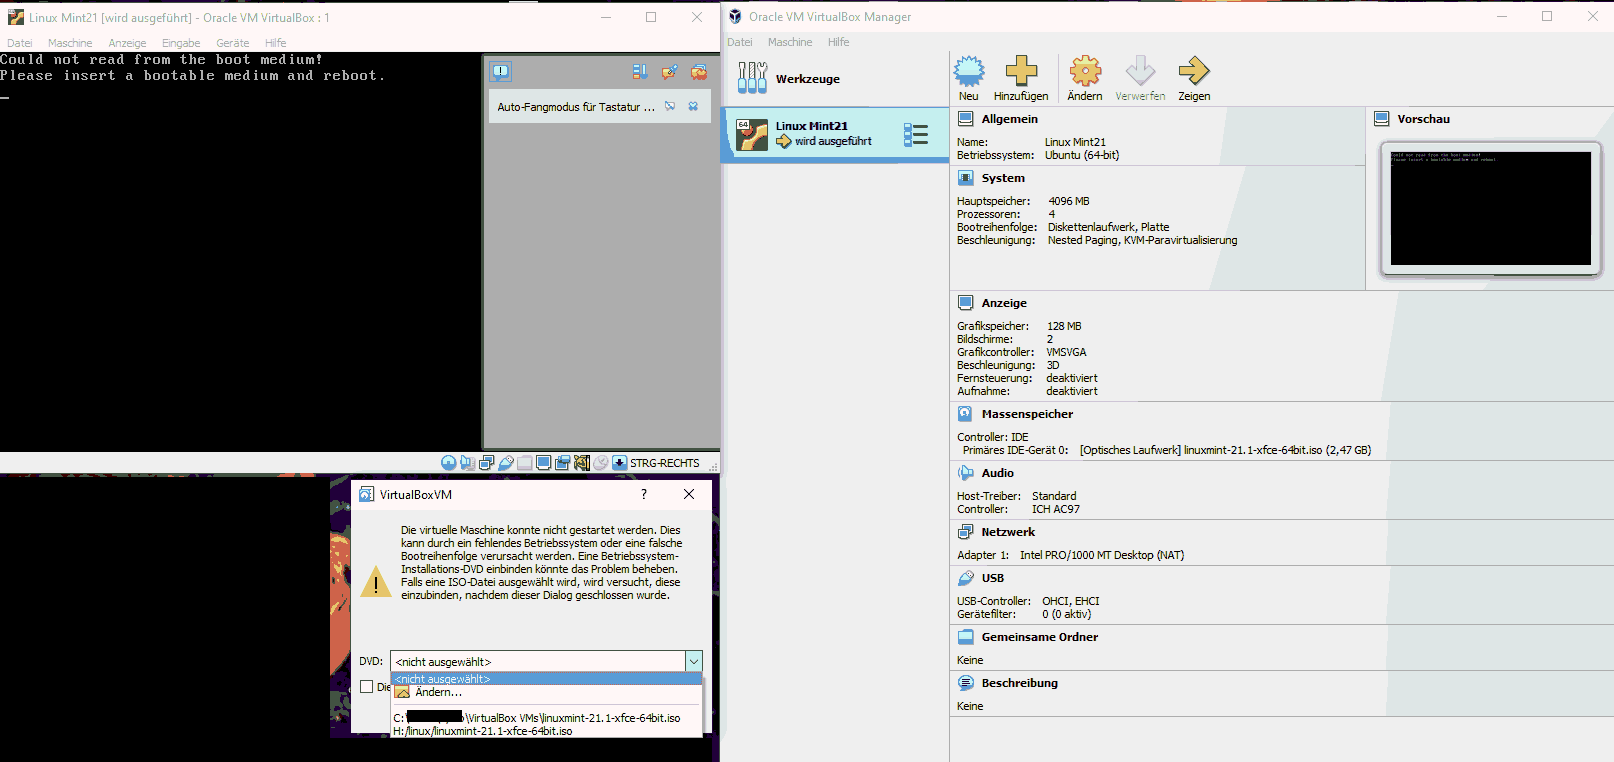Click the Linux Mint21 OS icon in VM list

click(752, 134)
